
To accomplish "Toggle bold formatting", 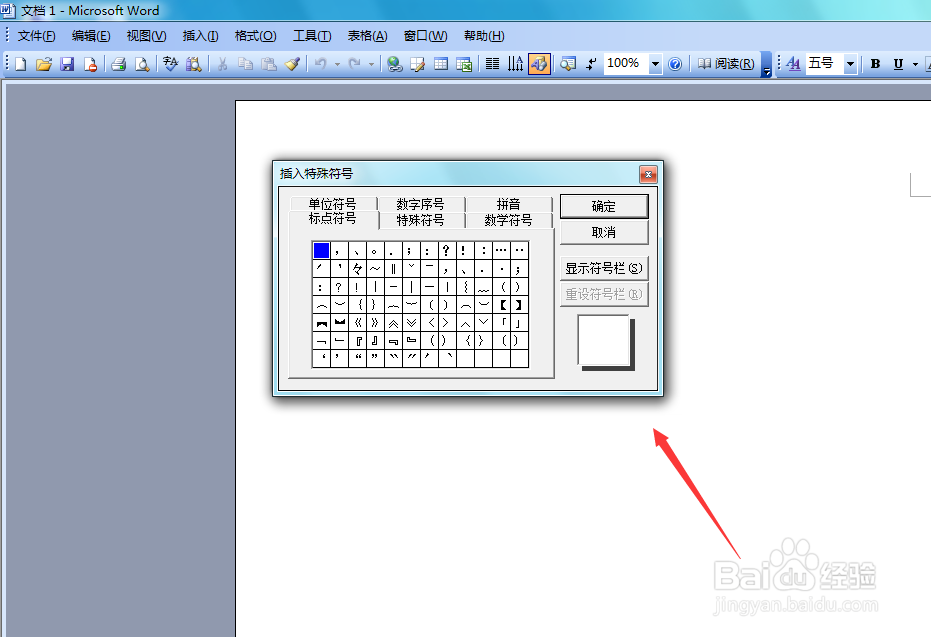I will tap(874, 63).
